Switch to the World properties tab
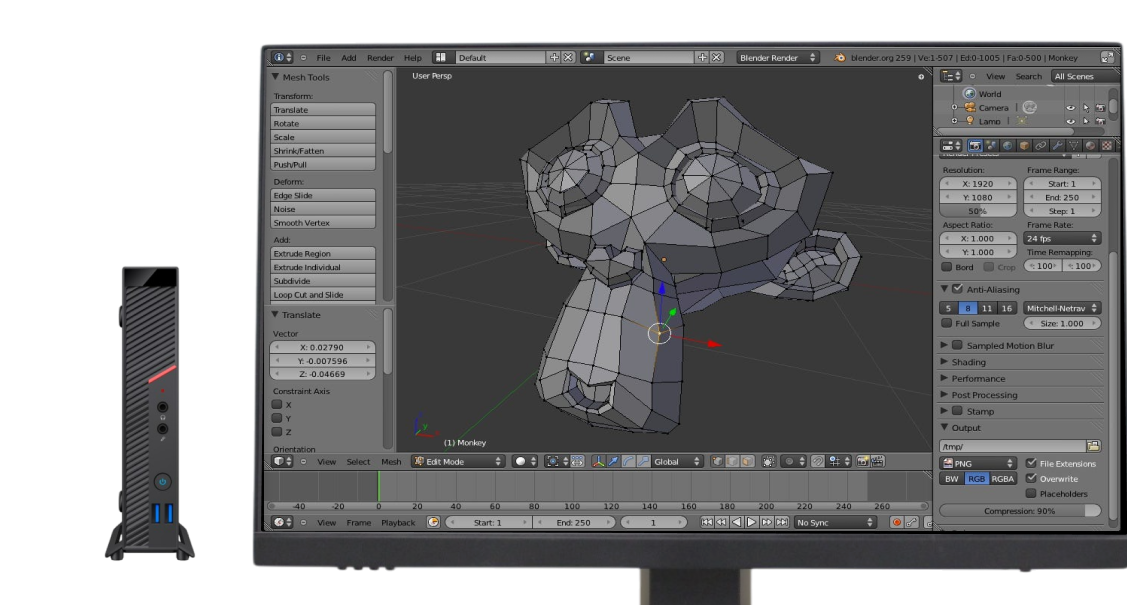 (1008, 145)
